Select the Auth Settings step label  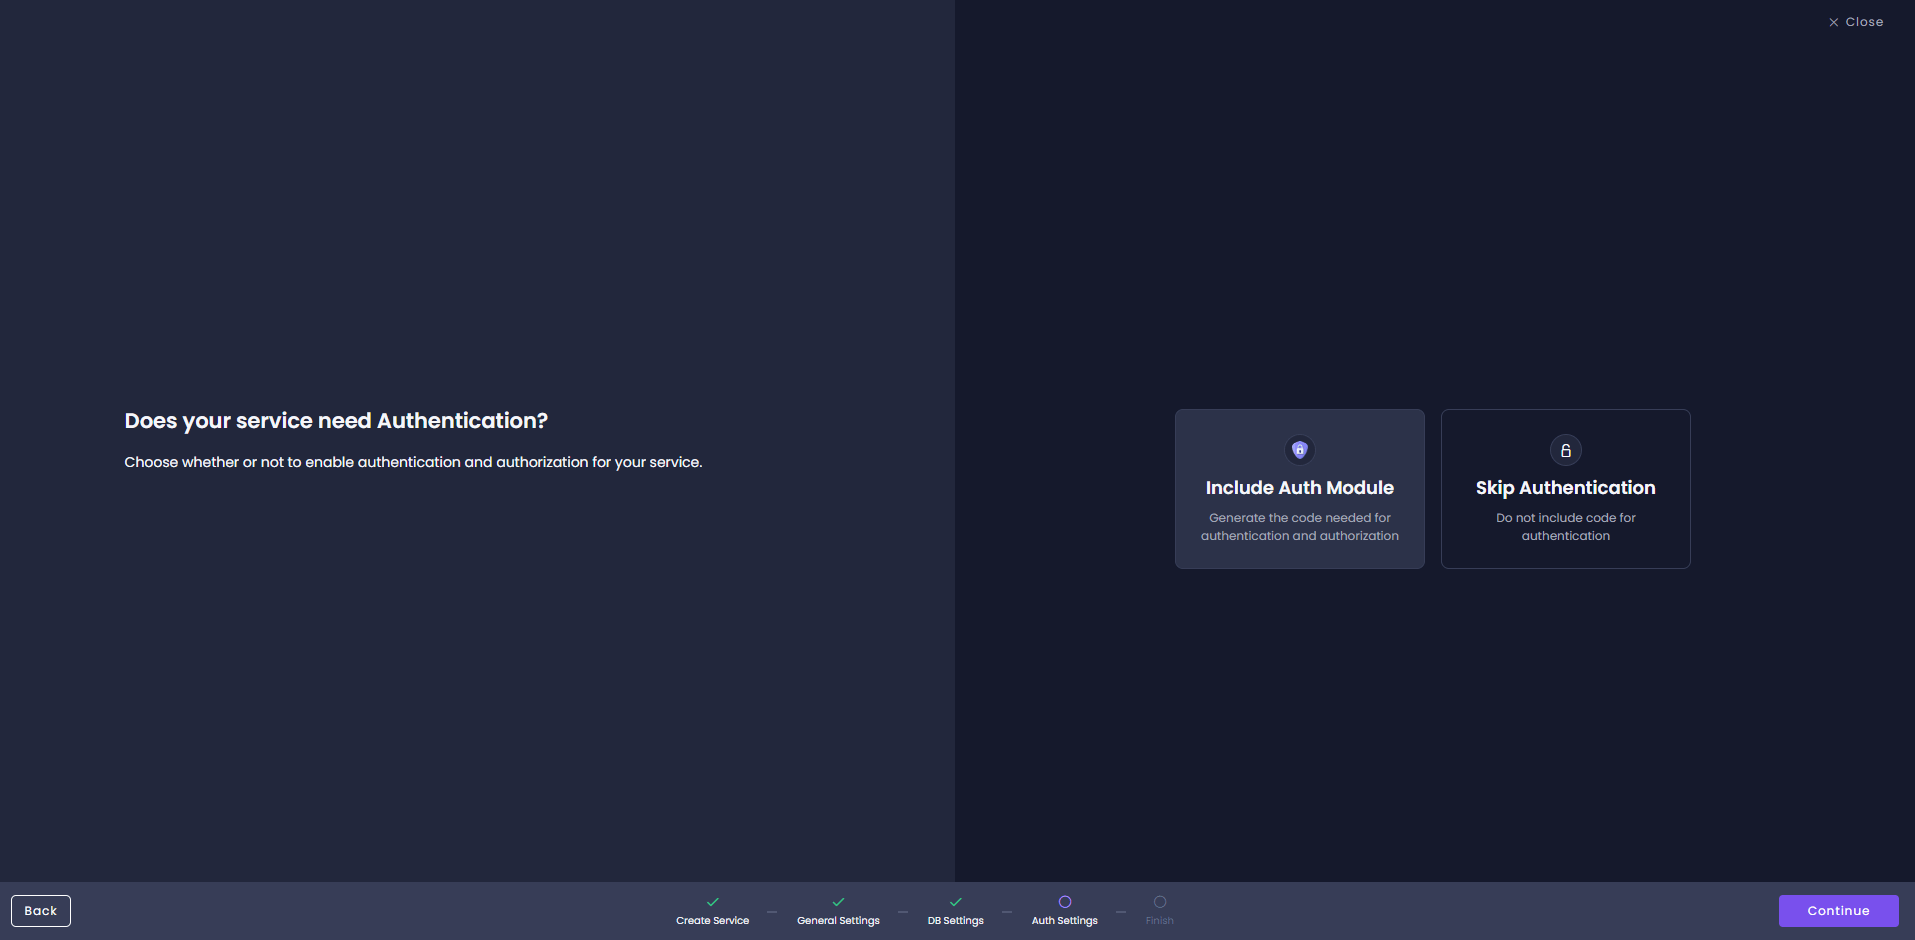tap(1064, 921)
